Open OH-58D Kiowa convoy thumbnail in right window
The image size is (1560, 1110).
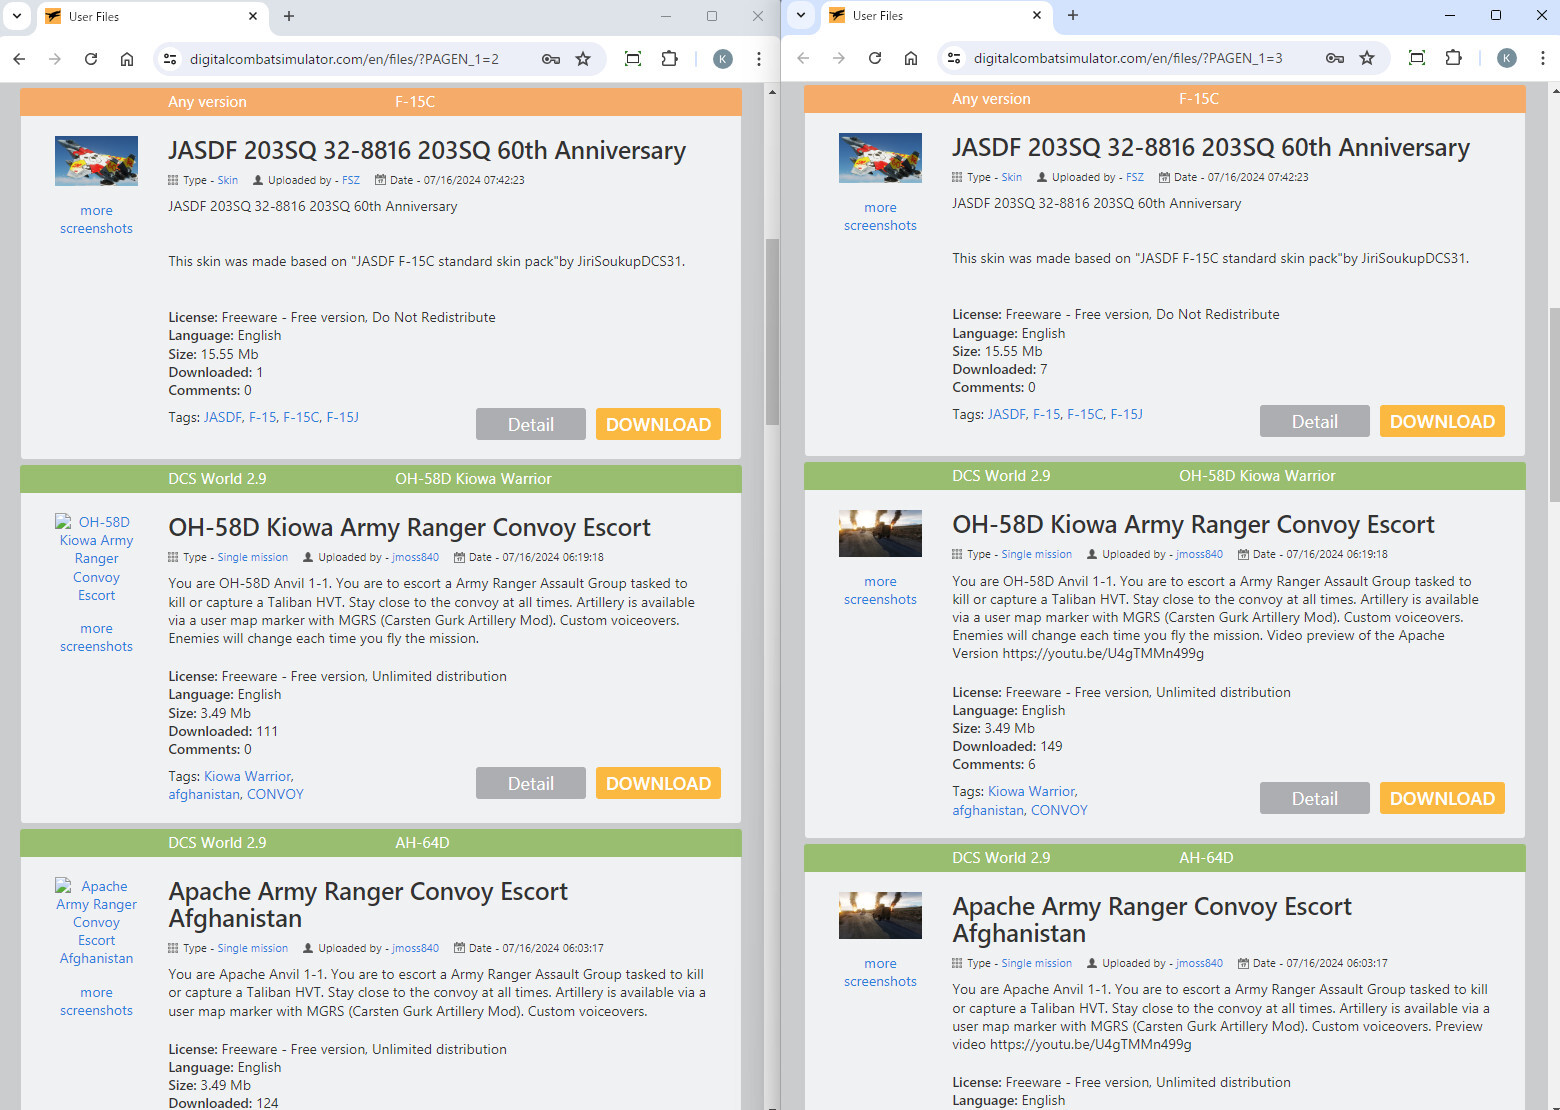pyautogui.click(x=880, y=533)
